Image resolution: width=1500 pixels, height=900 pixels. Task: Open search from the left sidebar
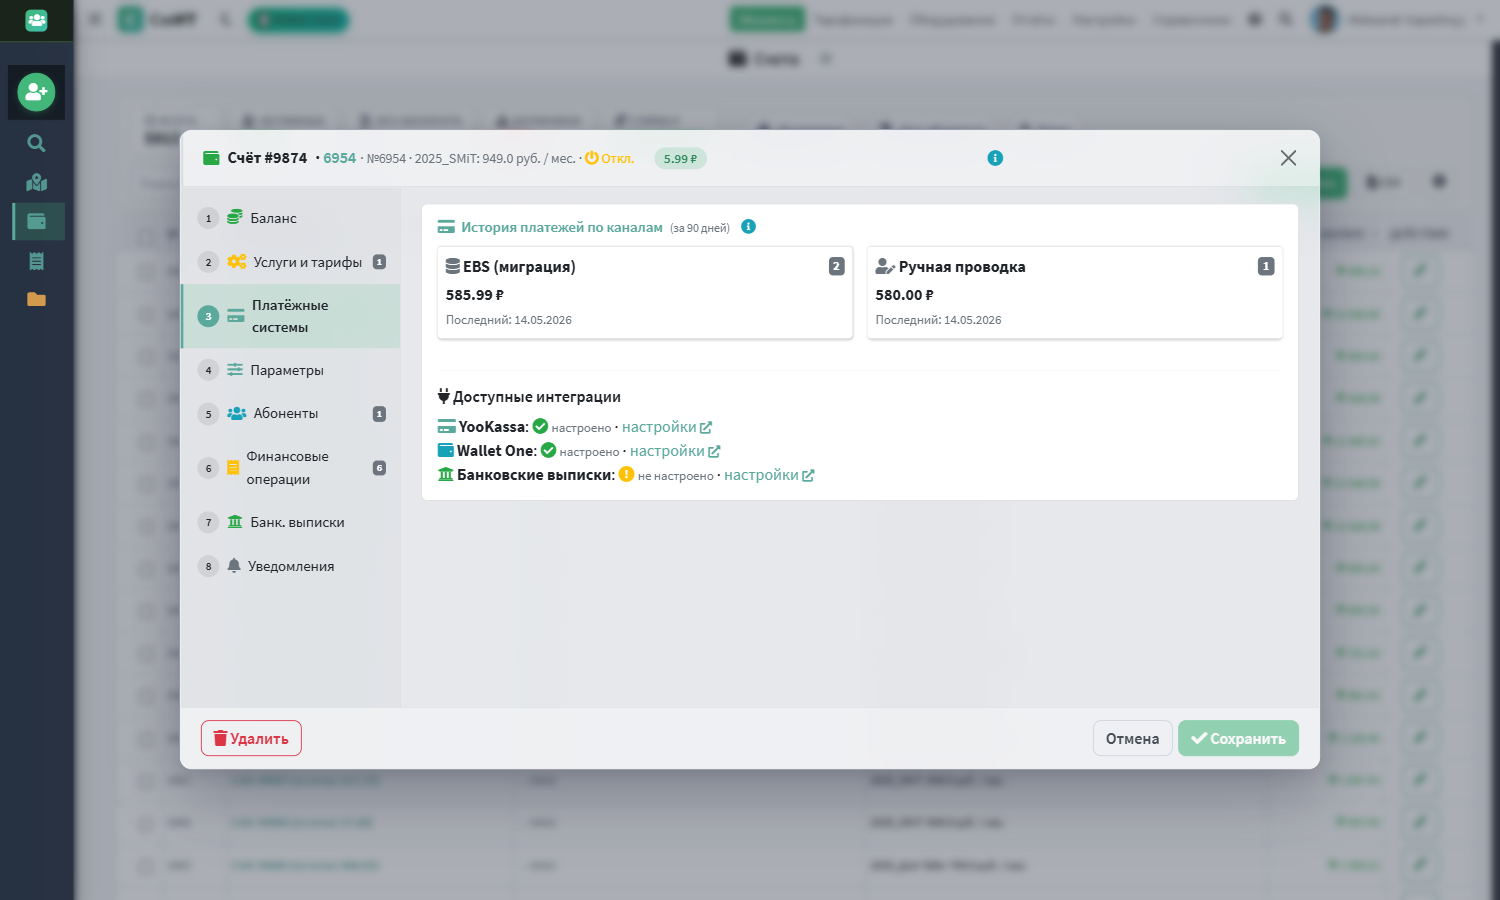36,143
